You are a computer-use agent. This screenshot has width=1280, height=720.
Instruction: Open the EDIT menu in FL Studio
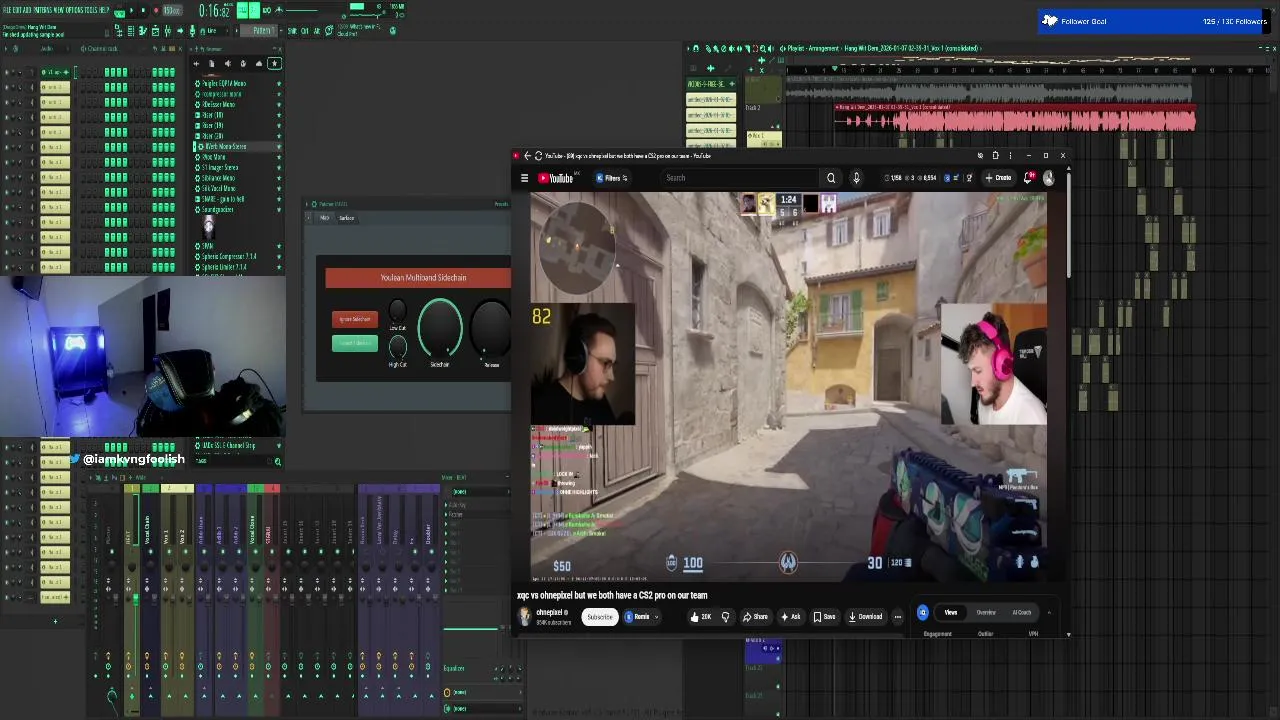pos(17,10)
